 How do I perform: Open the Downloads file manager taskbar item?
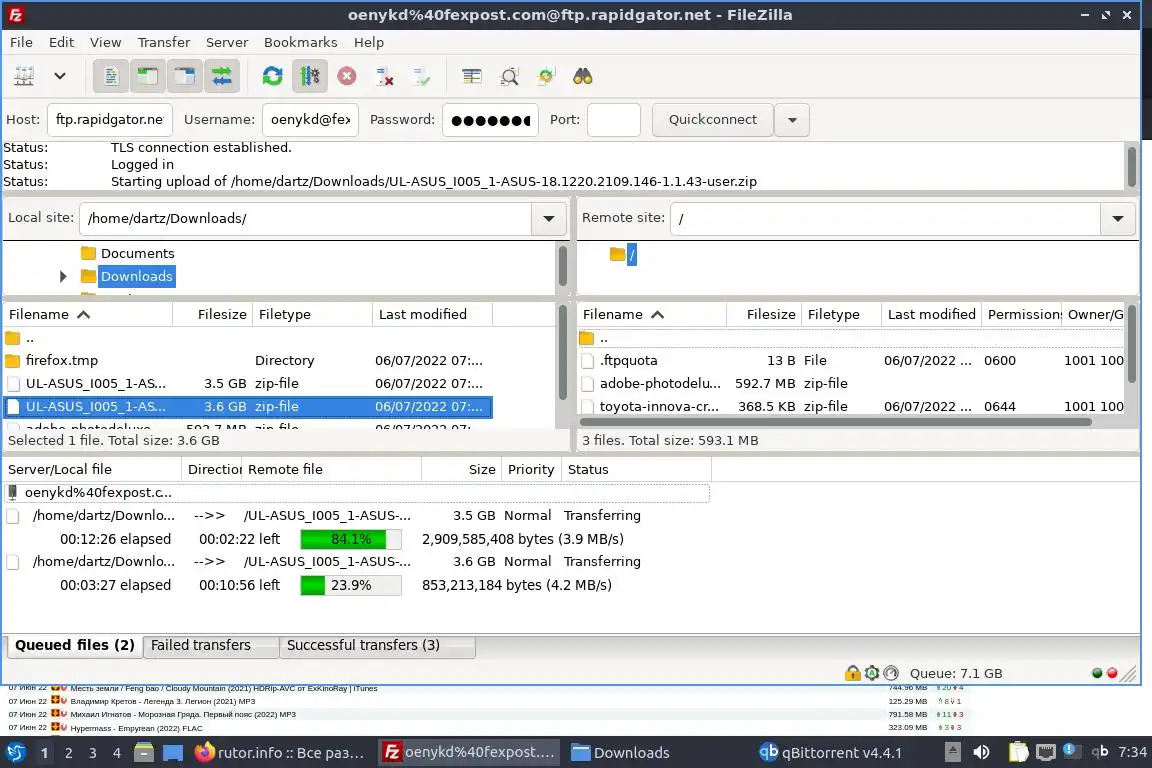click(621, 753)
